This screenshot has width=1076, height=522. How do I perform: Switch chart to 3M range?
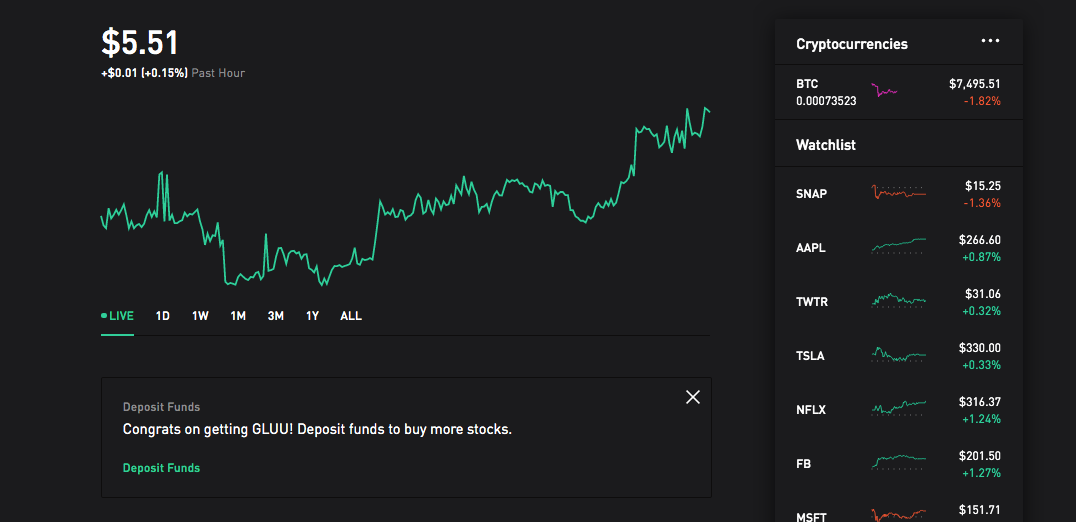coord(276,316)
